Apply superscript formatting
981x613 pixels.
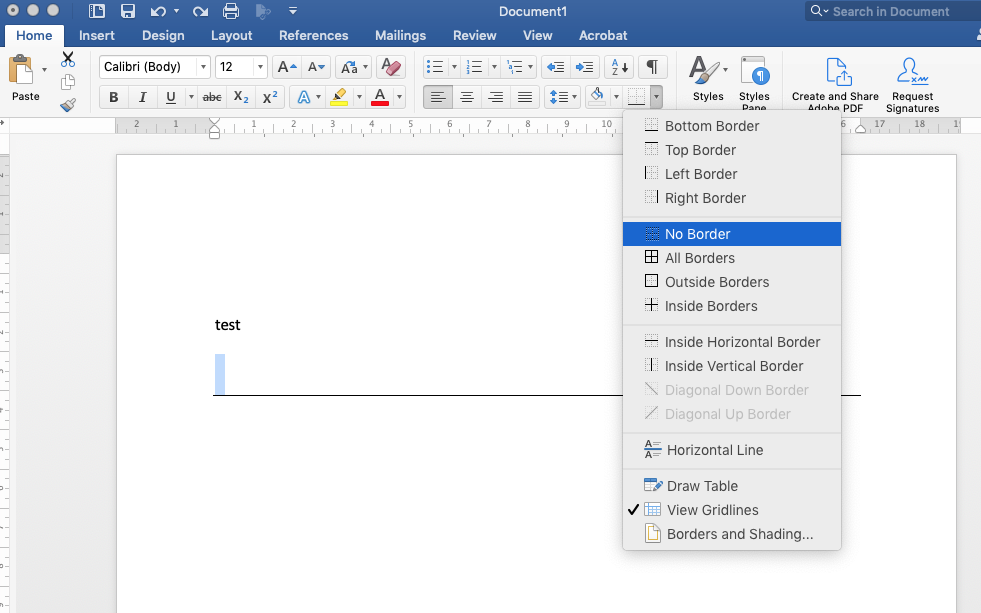[270, 97]
